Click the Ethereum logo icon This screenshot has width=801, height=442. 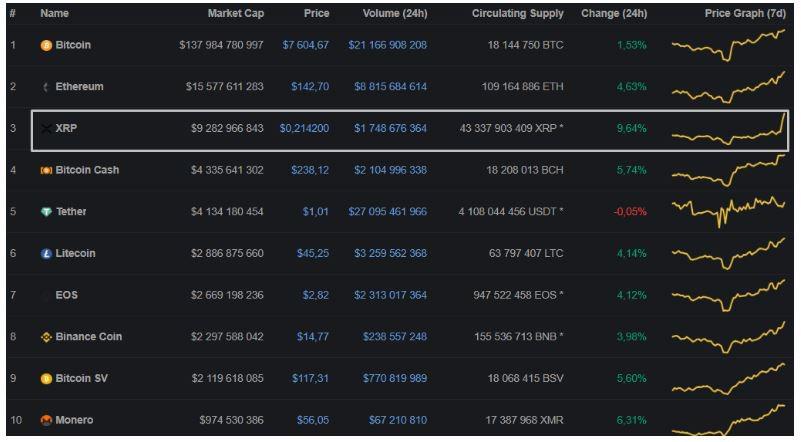point(46,87)
